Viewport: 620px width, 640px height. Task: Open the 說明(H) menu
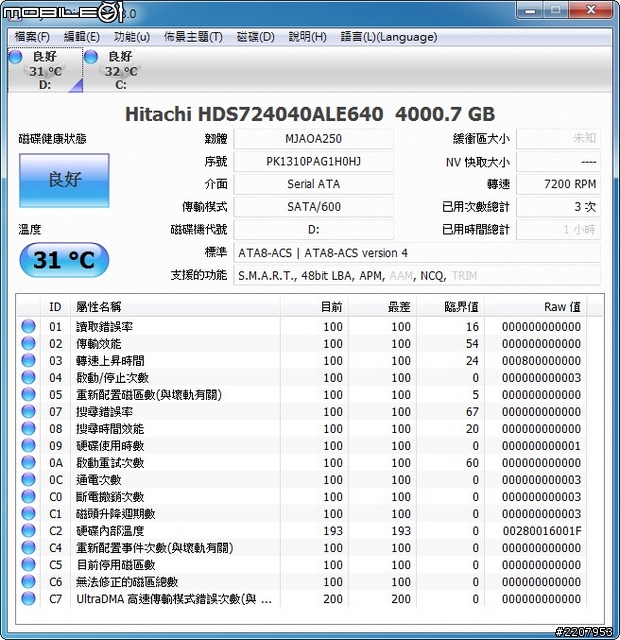coord(307,37)
